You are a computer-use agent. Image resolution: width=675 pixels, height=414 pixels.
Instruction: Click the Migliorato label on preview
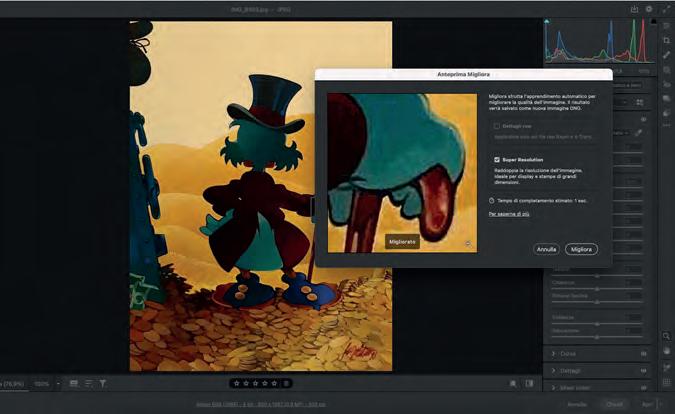(x=402, y=242)
